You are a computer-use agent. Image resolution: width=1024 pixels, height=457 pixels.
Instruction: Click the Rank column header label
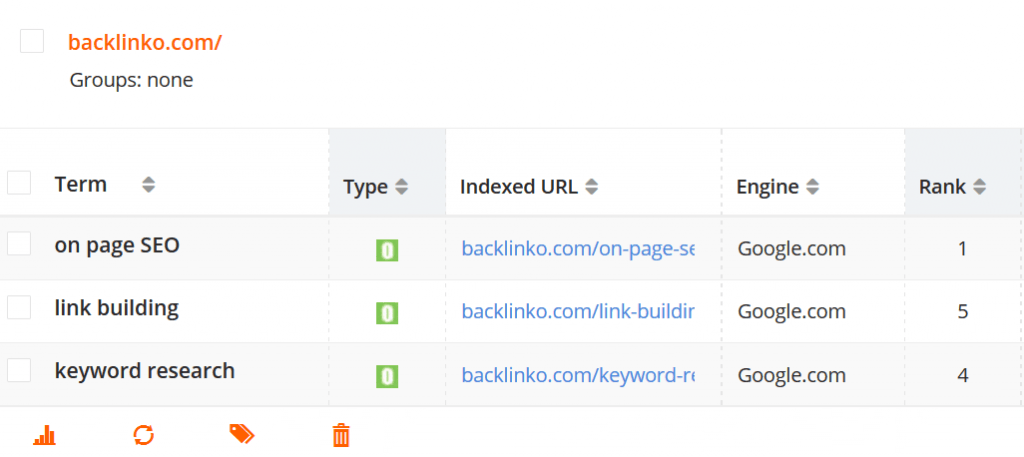coord(942,187)
